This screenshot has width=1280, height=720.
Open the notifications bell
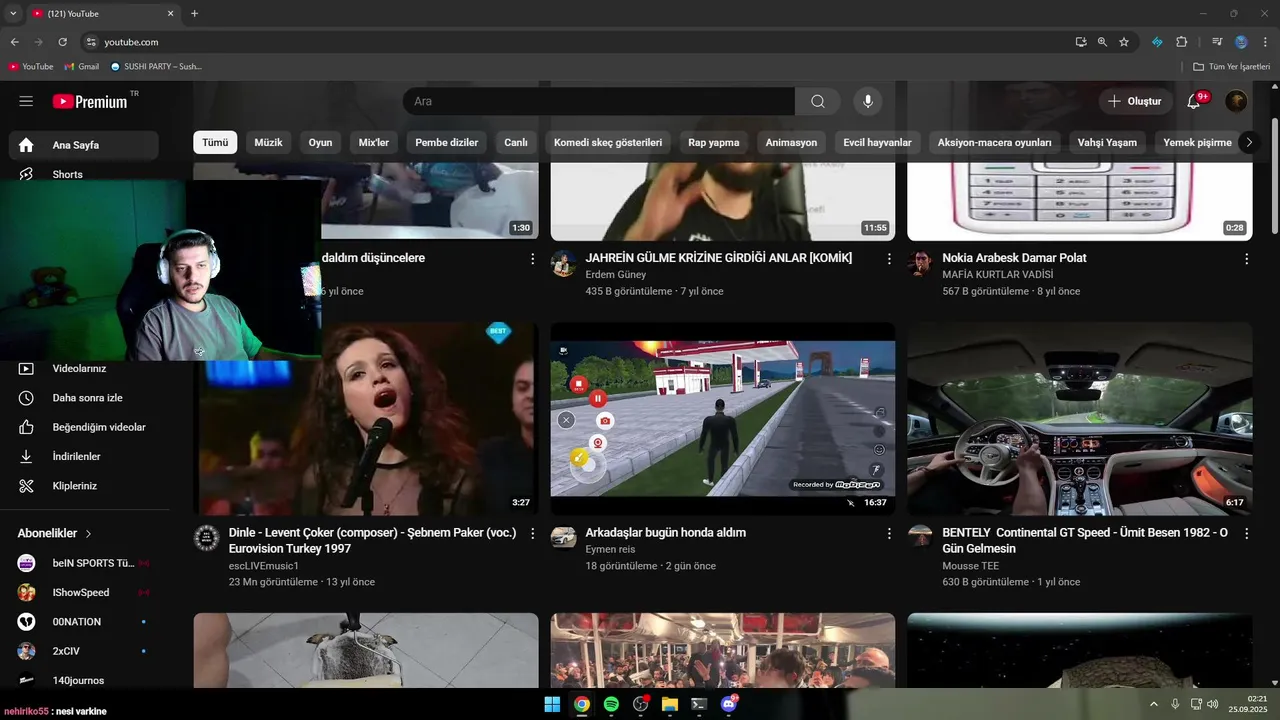(x=1194, y=101)
